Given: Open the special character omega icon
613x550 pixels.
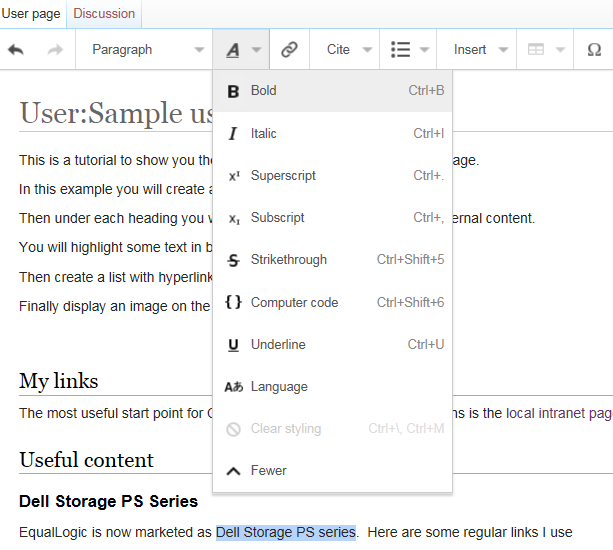Looking at the screenshot, I should click(x=594, y=49).
